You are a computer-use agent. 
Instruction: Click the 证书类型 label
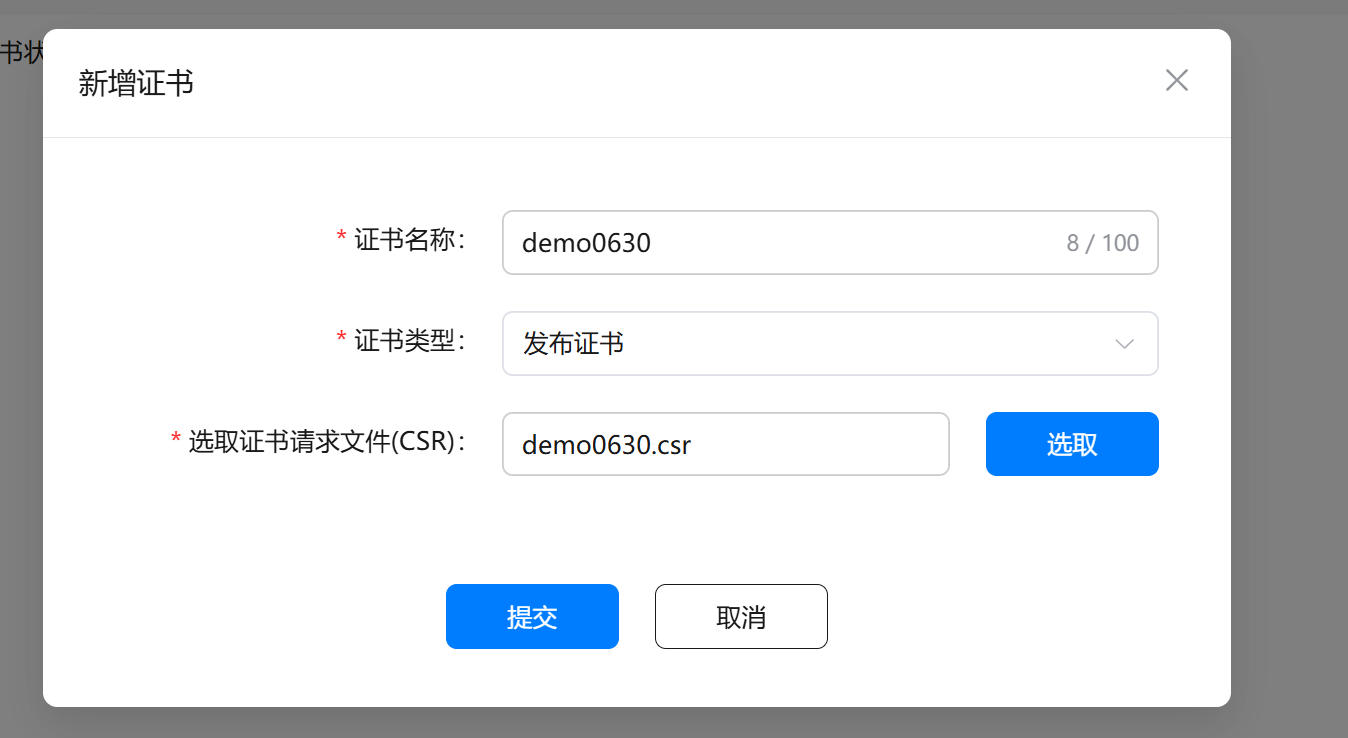pos(410,341)
